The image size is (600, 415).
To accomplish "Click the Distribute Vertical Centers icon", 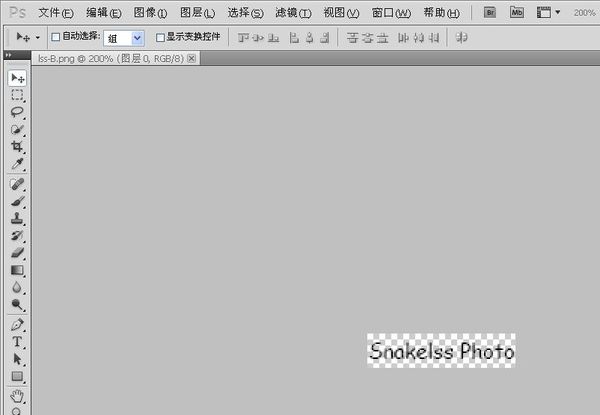I will click(x=368, y=37).
